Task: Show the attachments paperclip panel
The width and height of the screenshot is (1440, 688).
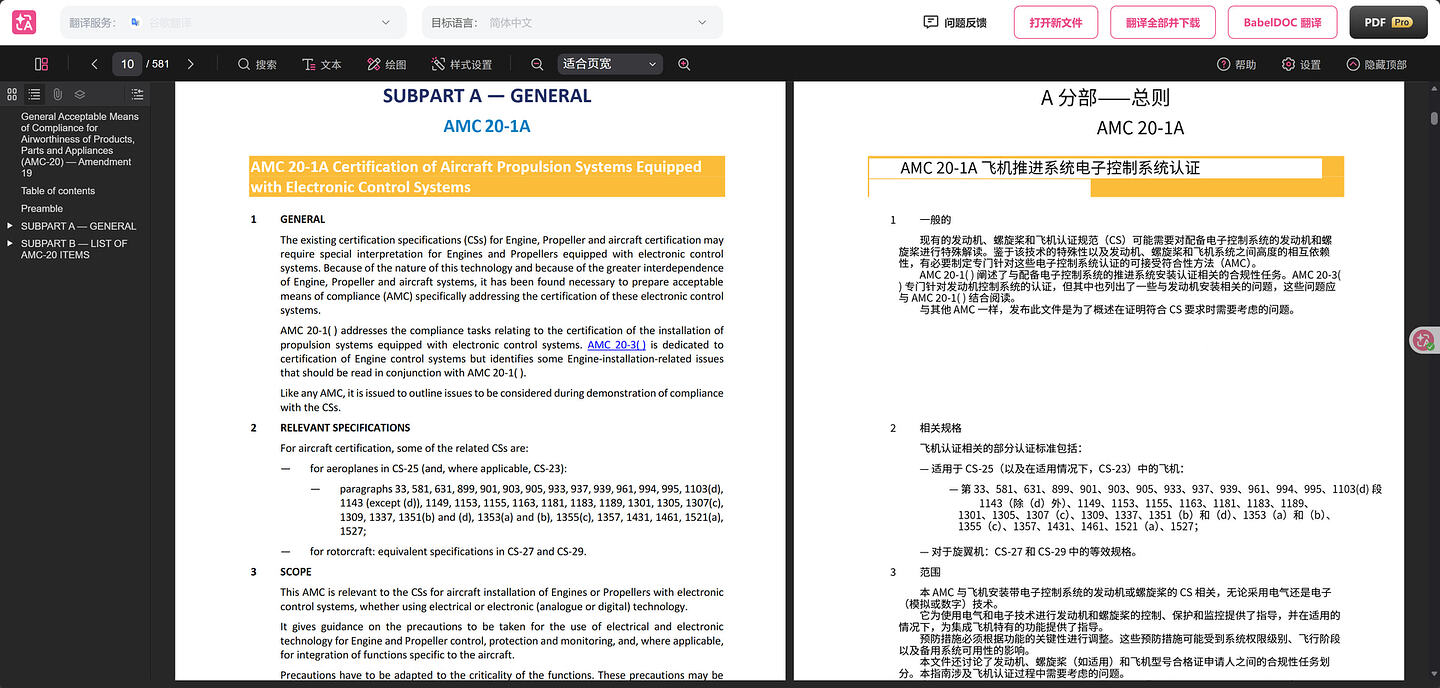Action: tap(57, 94)
